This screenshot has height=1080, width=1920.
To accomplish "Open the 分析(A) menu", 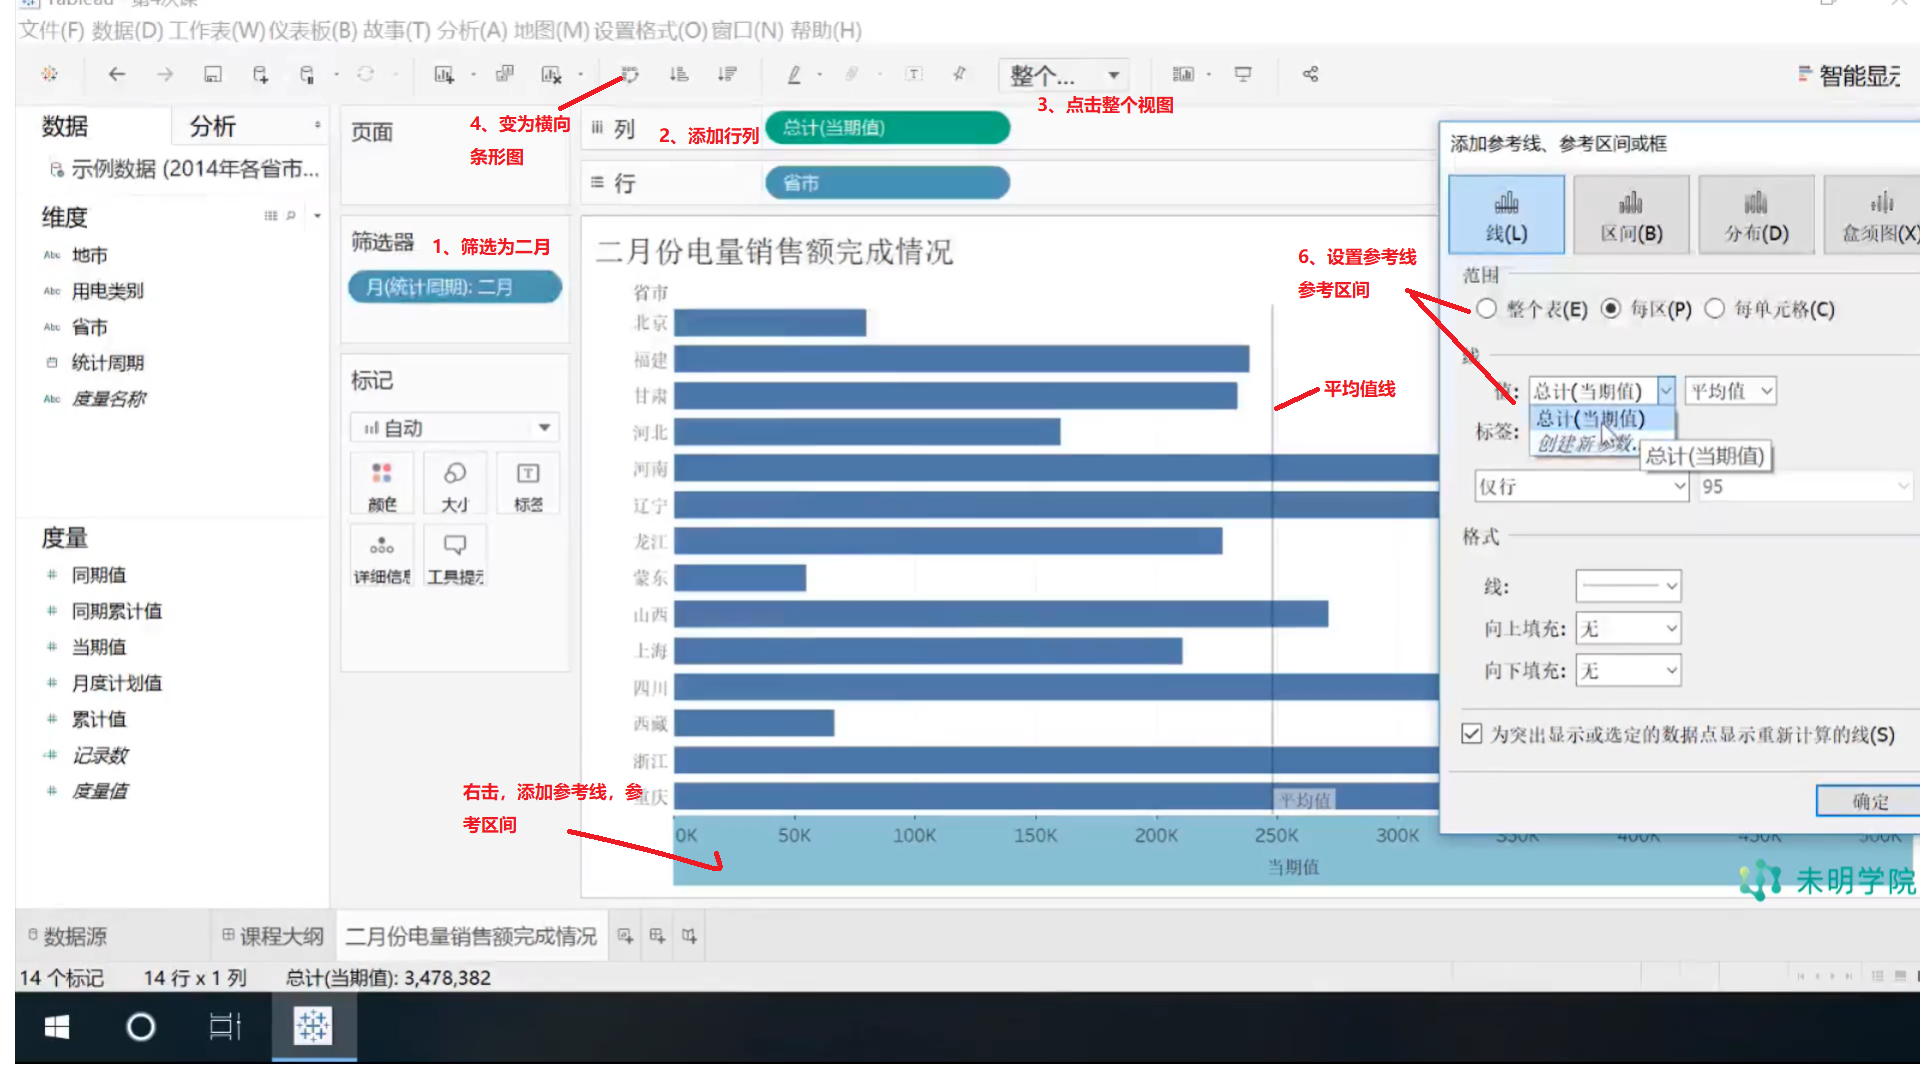I will 472,30.
